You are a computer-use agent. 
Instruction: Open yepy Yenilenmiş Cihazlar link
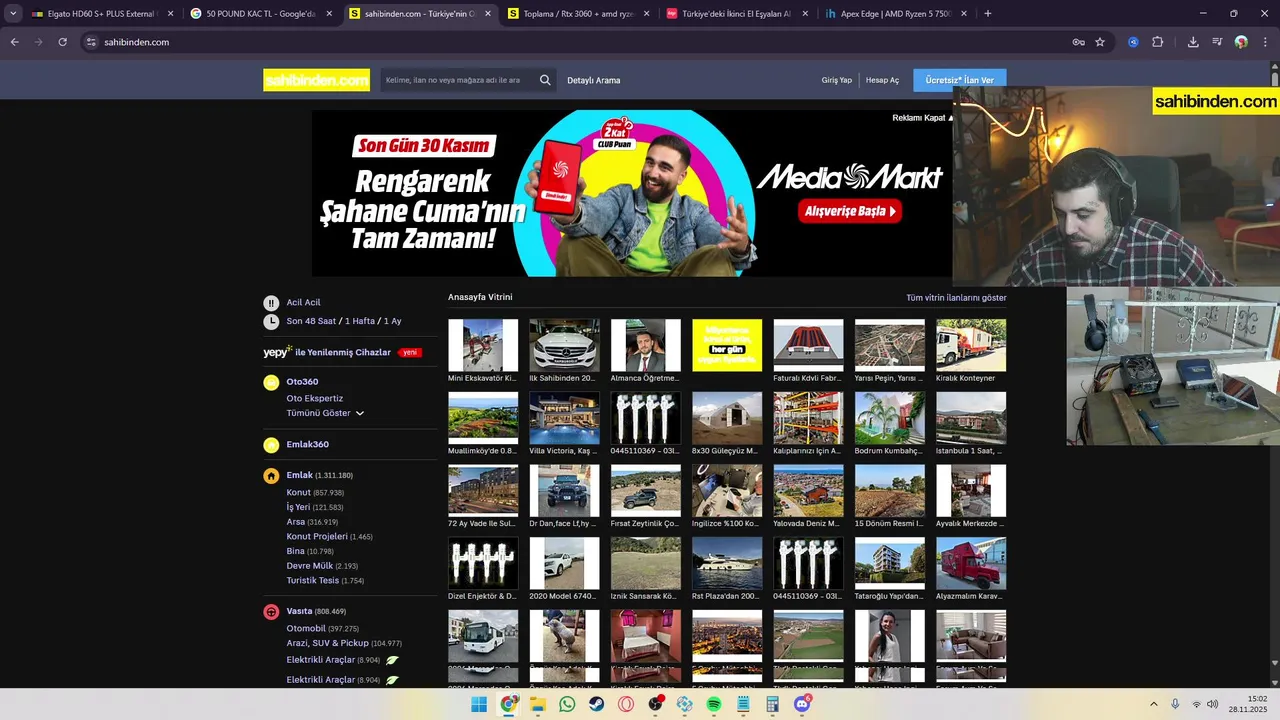click(328, 352)
